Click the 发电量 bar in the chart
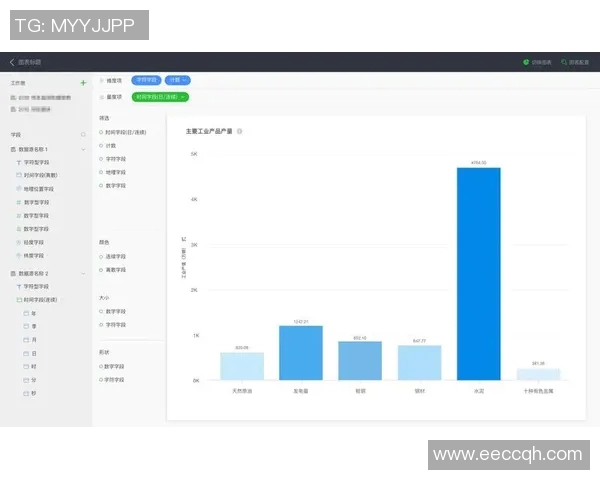 point(300,352)
